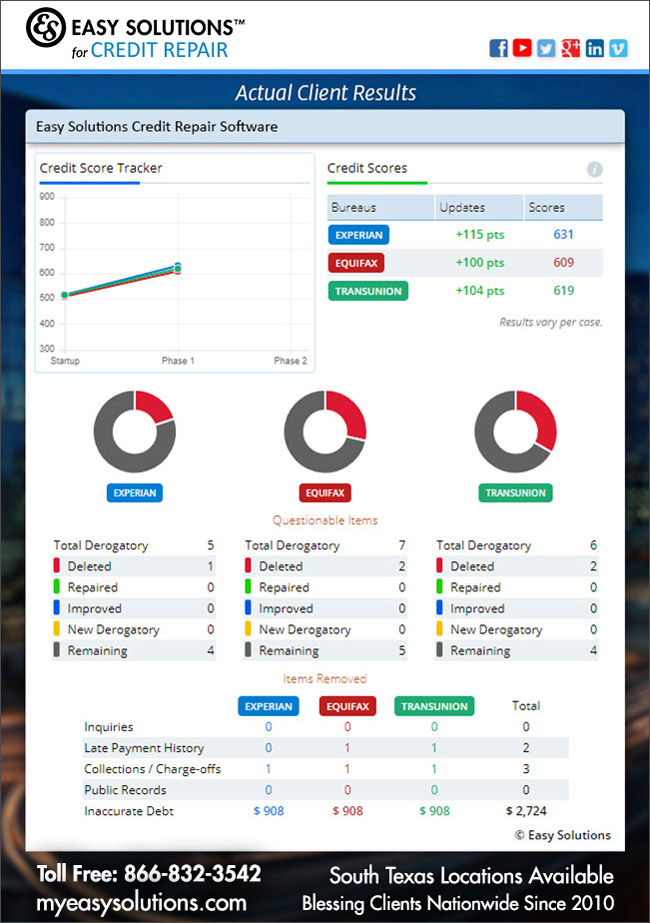Select TransUnion badge in Credit Scores table
This screenshot has width=650, height=923.
click(x=368, y=291)
